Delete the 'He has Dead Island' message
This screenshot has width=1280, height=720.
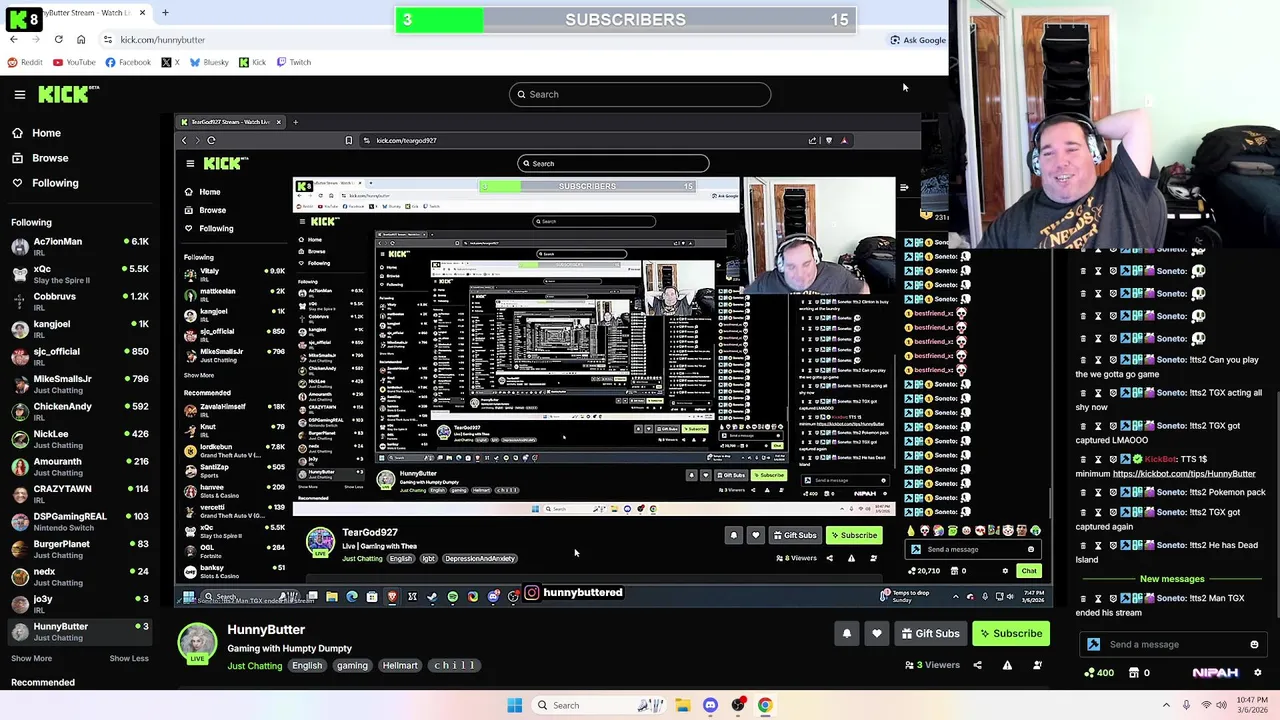click(x=1083, y=545)
